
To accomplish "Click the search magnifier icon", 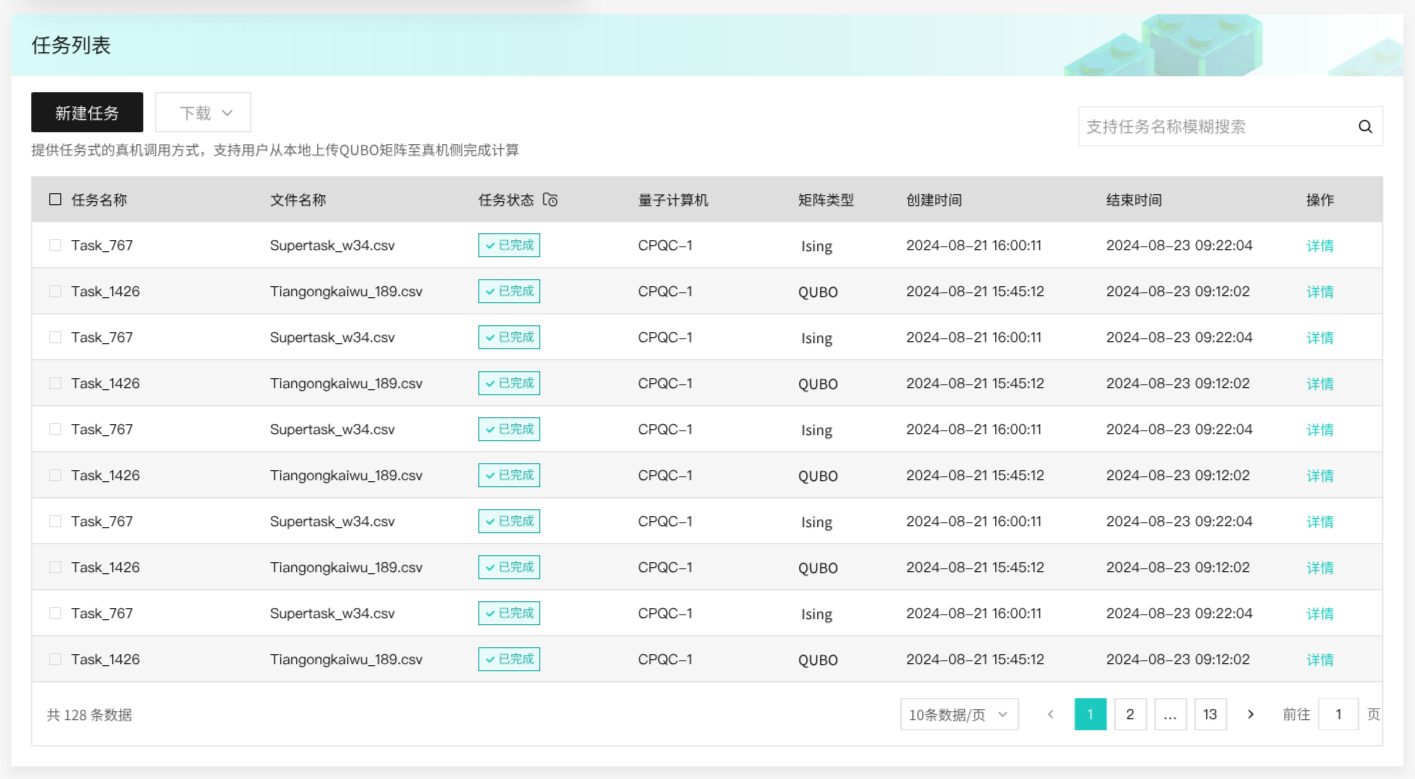I will click(1365, 127).
